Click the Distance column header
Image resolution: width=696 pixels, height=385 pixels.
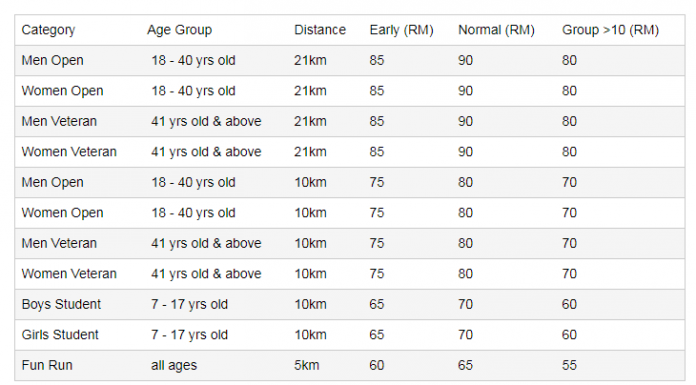pos(320,30)
